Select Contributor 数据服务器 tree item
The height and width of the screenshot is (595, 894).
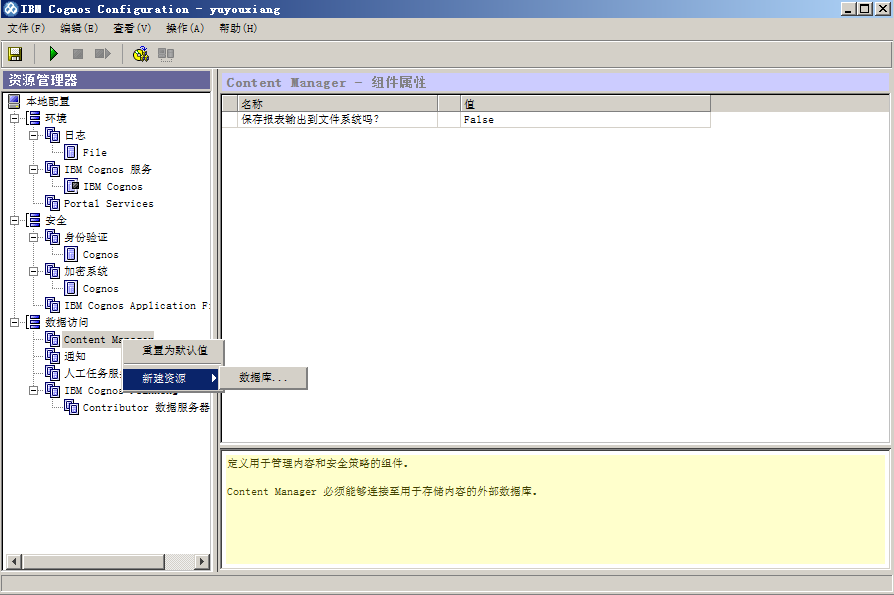coord(146,407)
